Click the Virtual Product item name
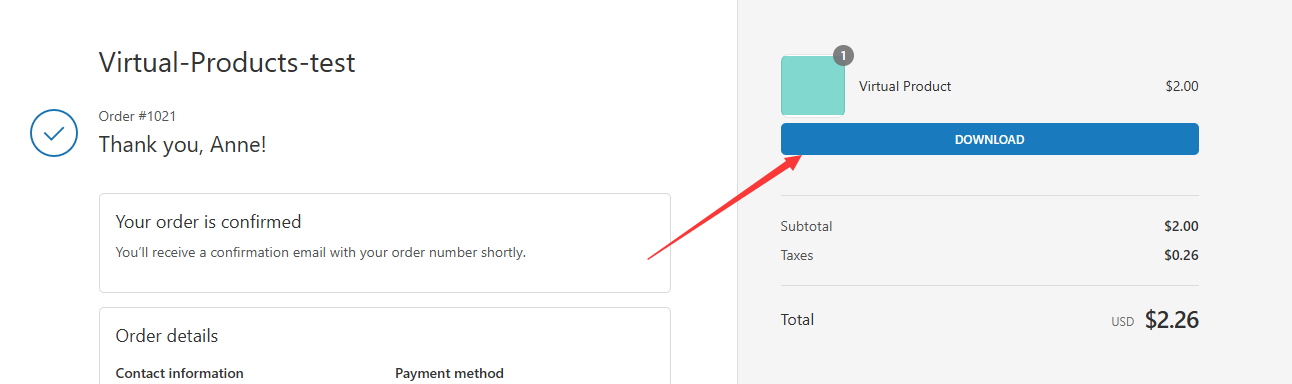 pyautogui.click(x=905, y=86)
